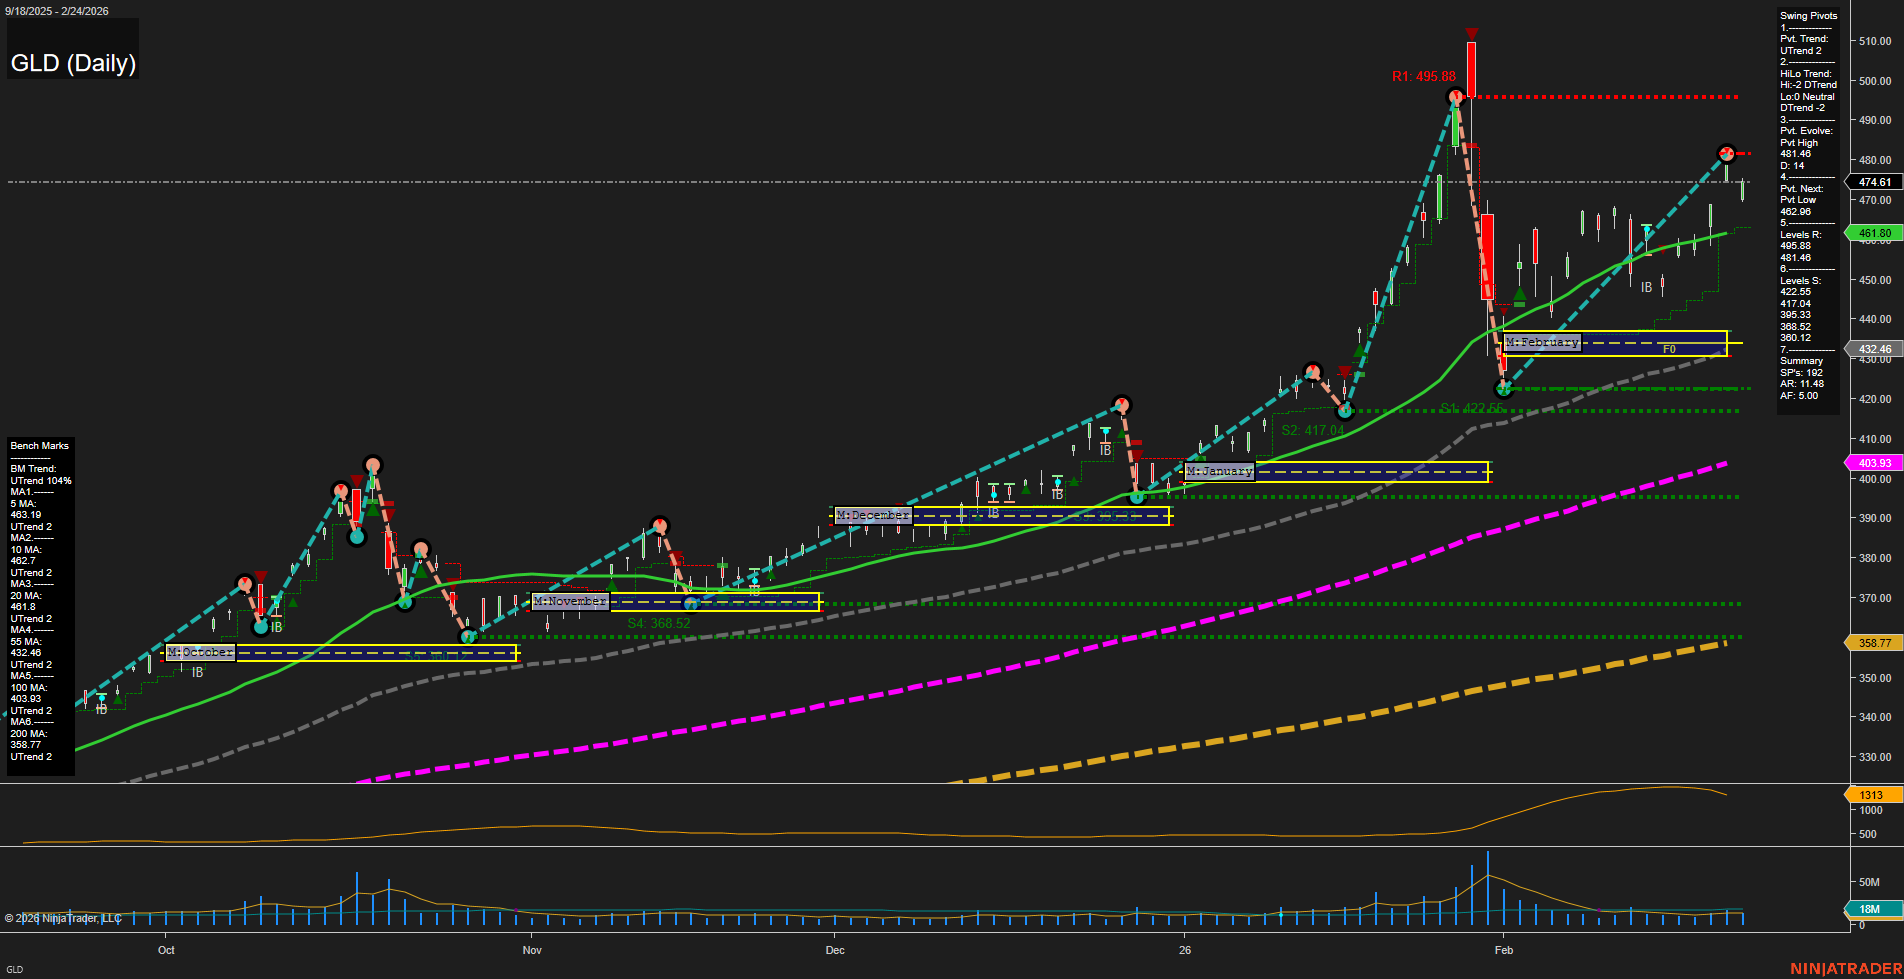The height and width of the screenshot is (979, 1904).
Task: Click the R1: 495.88 resistance label
Action: pos(1424,75)
